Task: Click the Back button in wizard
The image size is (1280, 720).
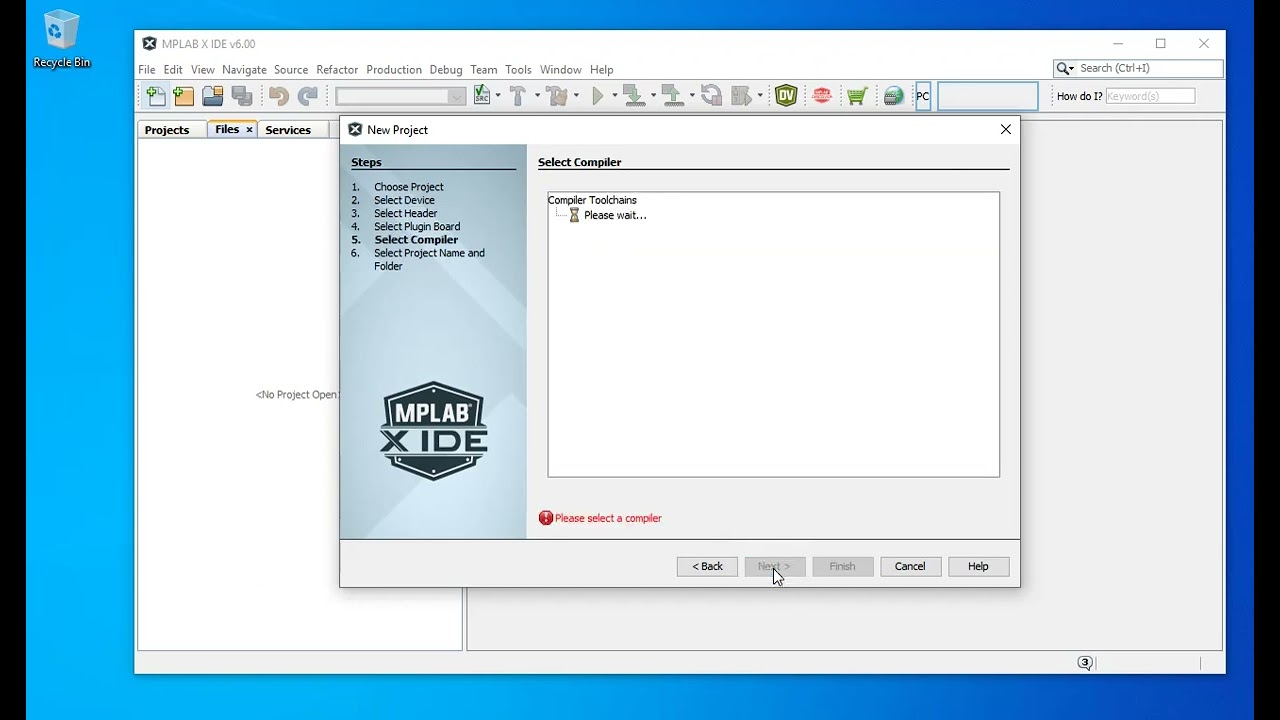Action: tap(707, 566)
